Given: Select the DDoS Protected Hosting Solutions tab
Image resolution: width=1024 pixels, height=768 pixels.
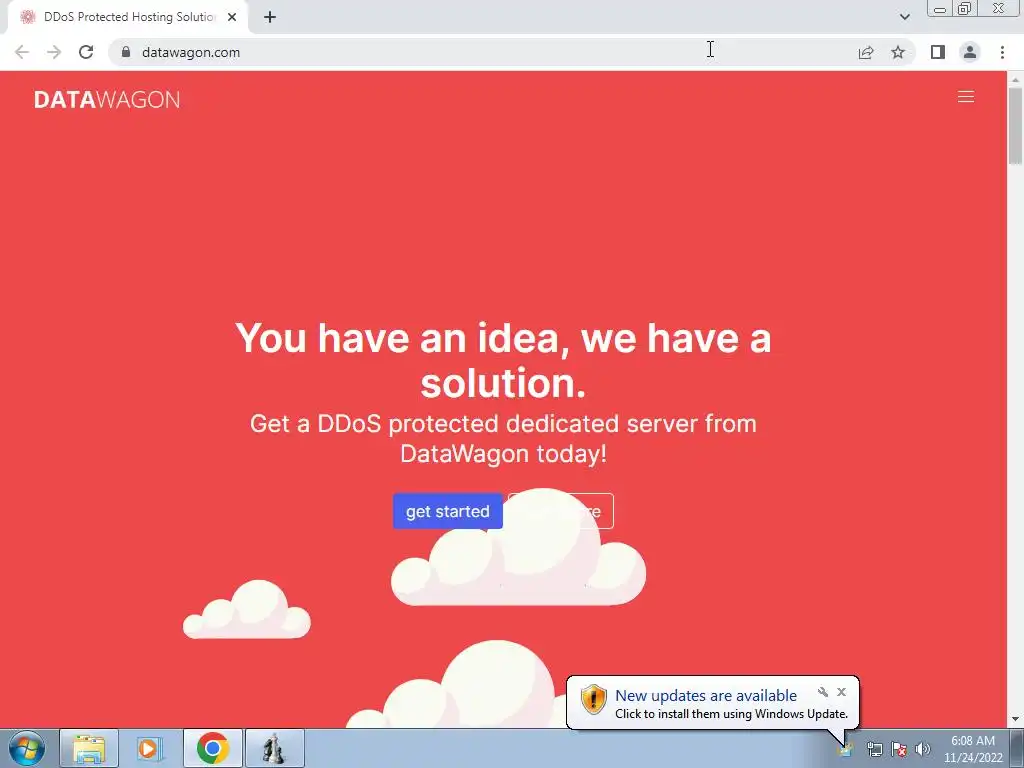Looking at the screenshot, I should coord(128,17).
